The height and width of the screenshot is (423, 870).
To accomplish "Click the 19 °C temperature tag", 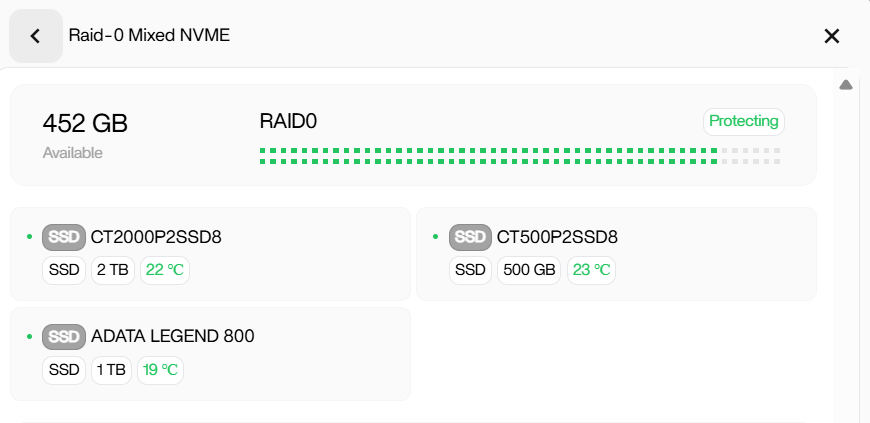I will (160, 370).
